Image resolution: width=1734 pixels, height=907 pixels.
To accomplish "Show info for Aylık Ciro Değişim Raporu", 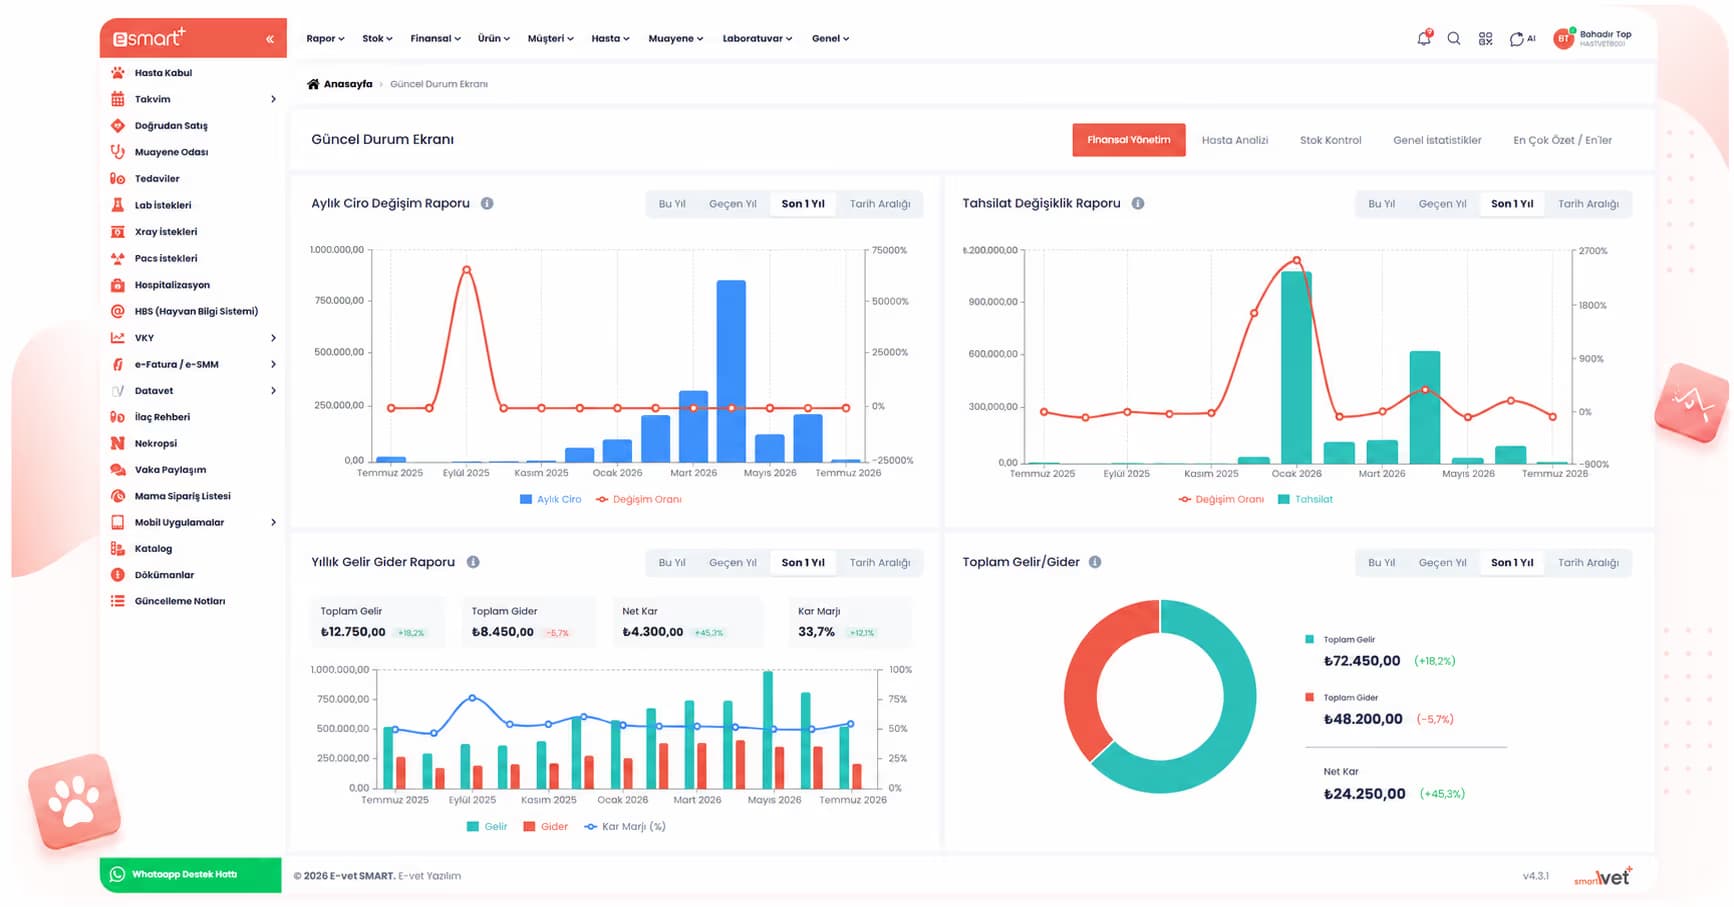I will tap(487, 203).
